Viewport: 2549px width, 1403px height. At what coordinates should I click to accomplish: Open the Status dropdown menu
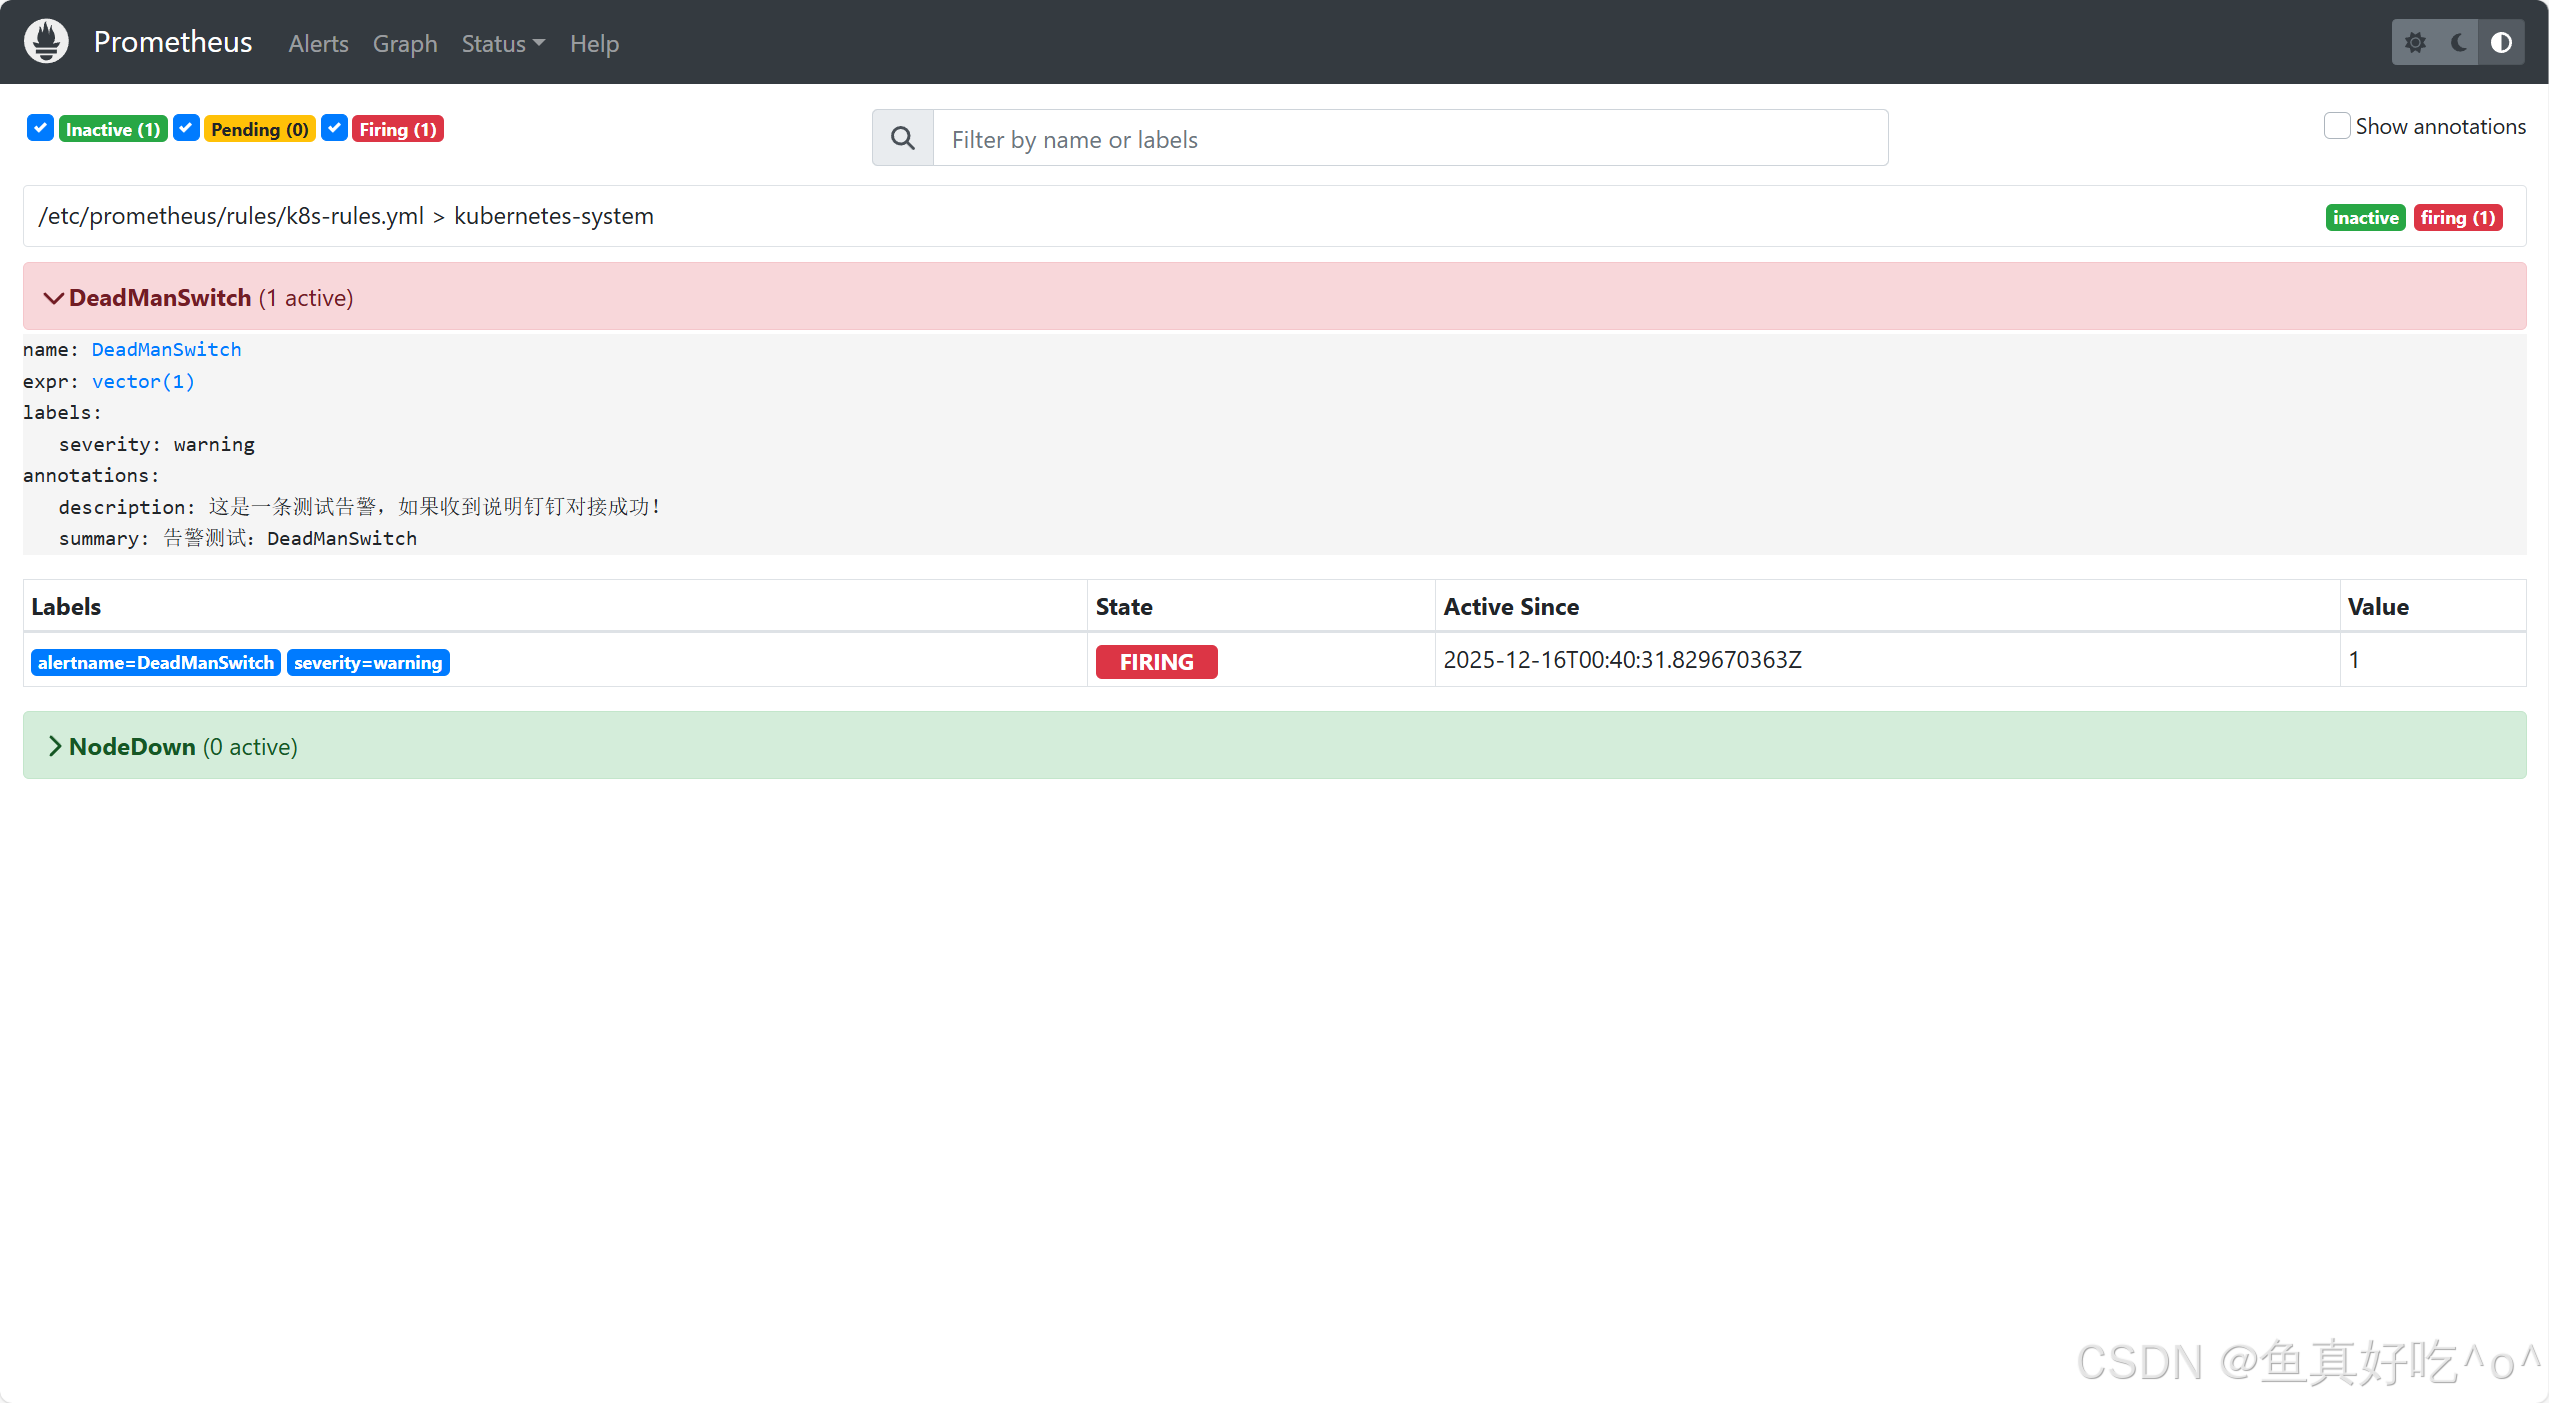pyautogui.click(x=503, y=44)
